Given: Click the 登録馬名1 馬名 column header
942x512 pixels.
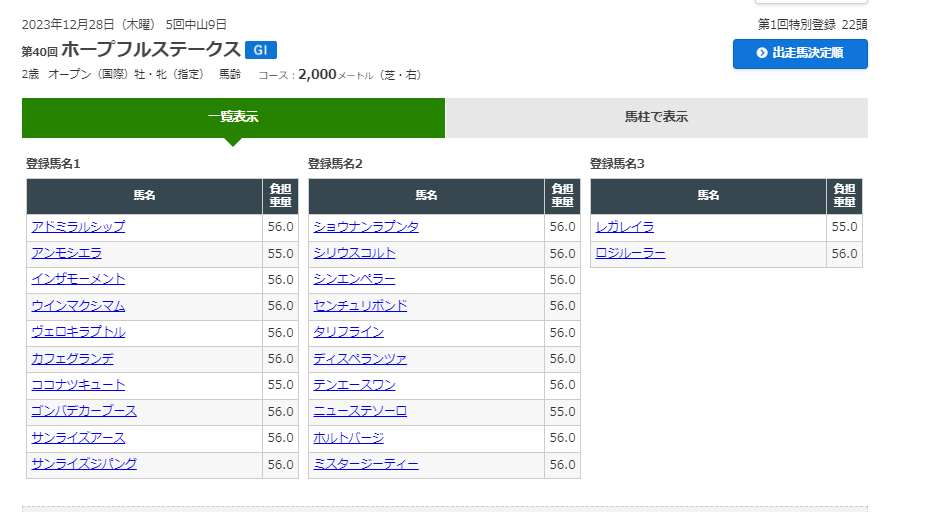Looking at the screenshot, I should 144,196.
